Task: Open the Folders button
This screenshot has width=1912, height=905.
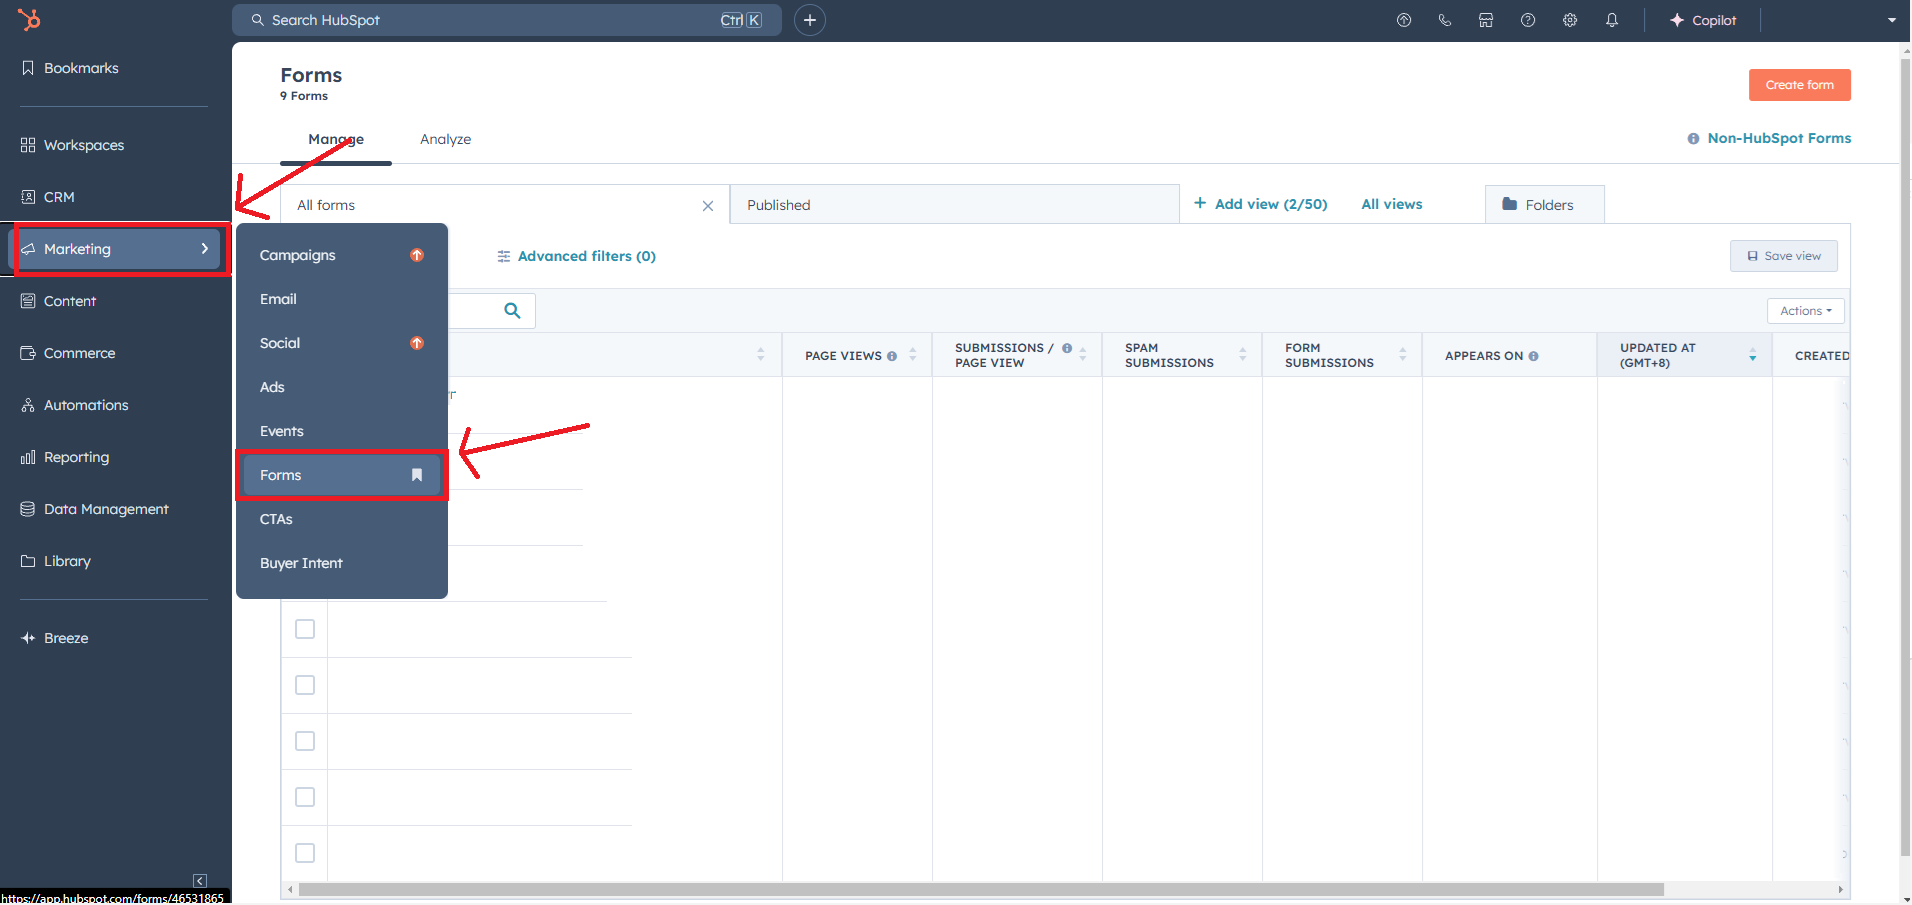Action: click(x=1545, y=204)
